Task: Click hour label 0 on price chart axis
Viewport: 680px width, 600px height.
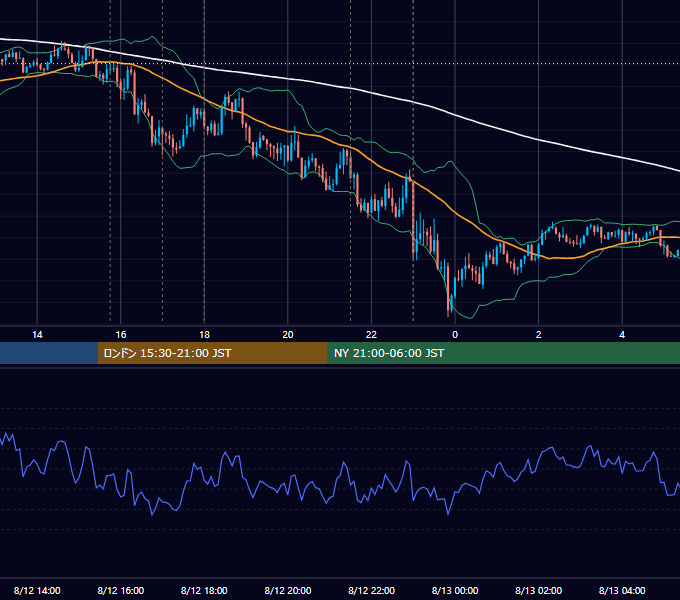Action: click(x=455, y=335)
